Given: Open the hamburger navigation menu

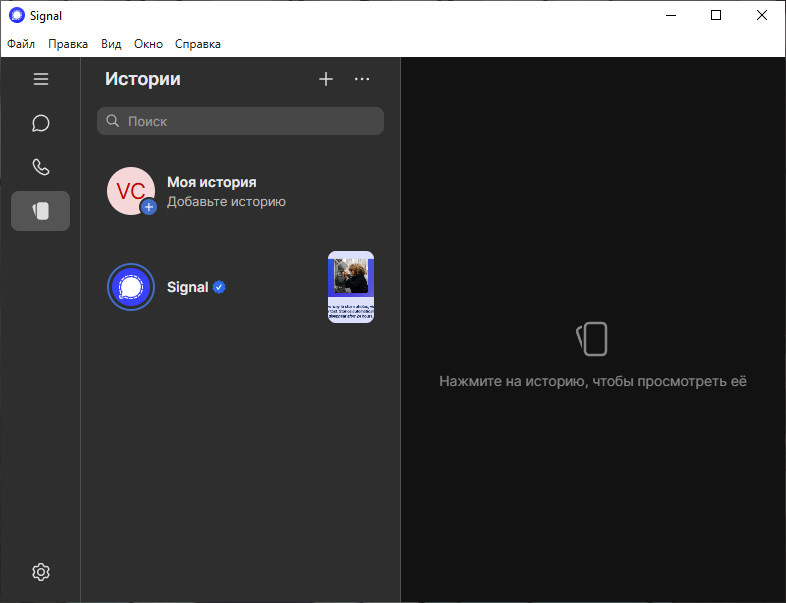Looking at the screenshot, I should coord(41,79).
